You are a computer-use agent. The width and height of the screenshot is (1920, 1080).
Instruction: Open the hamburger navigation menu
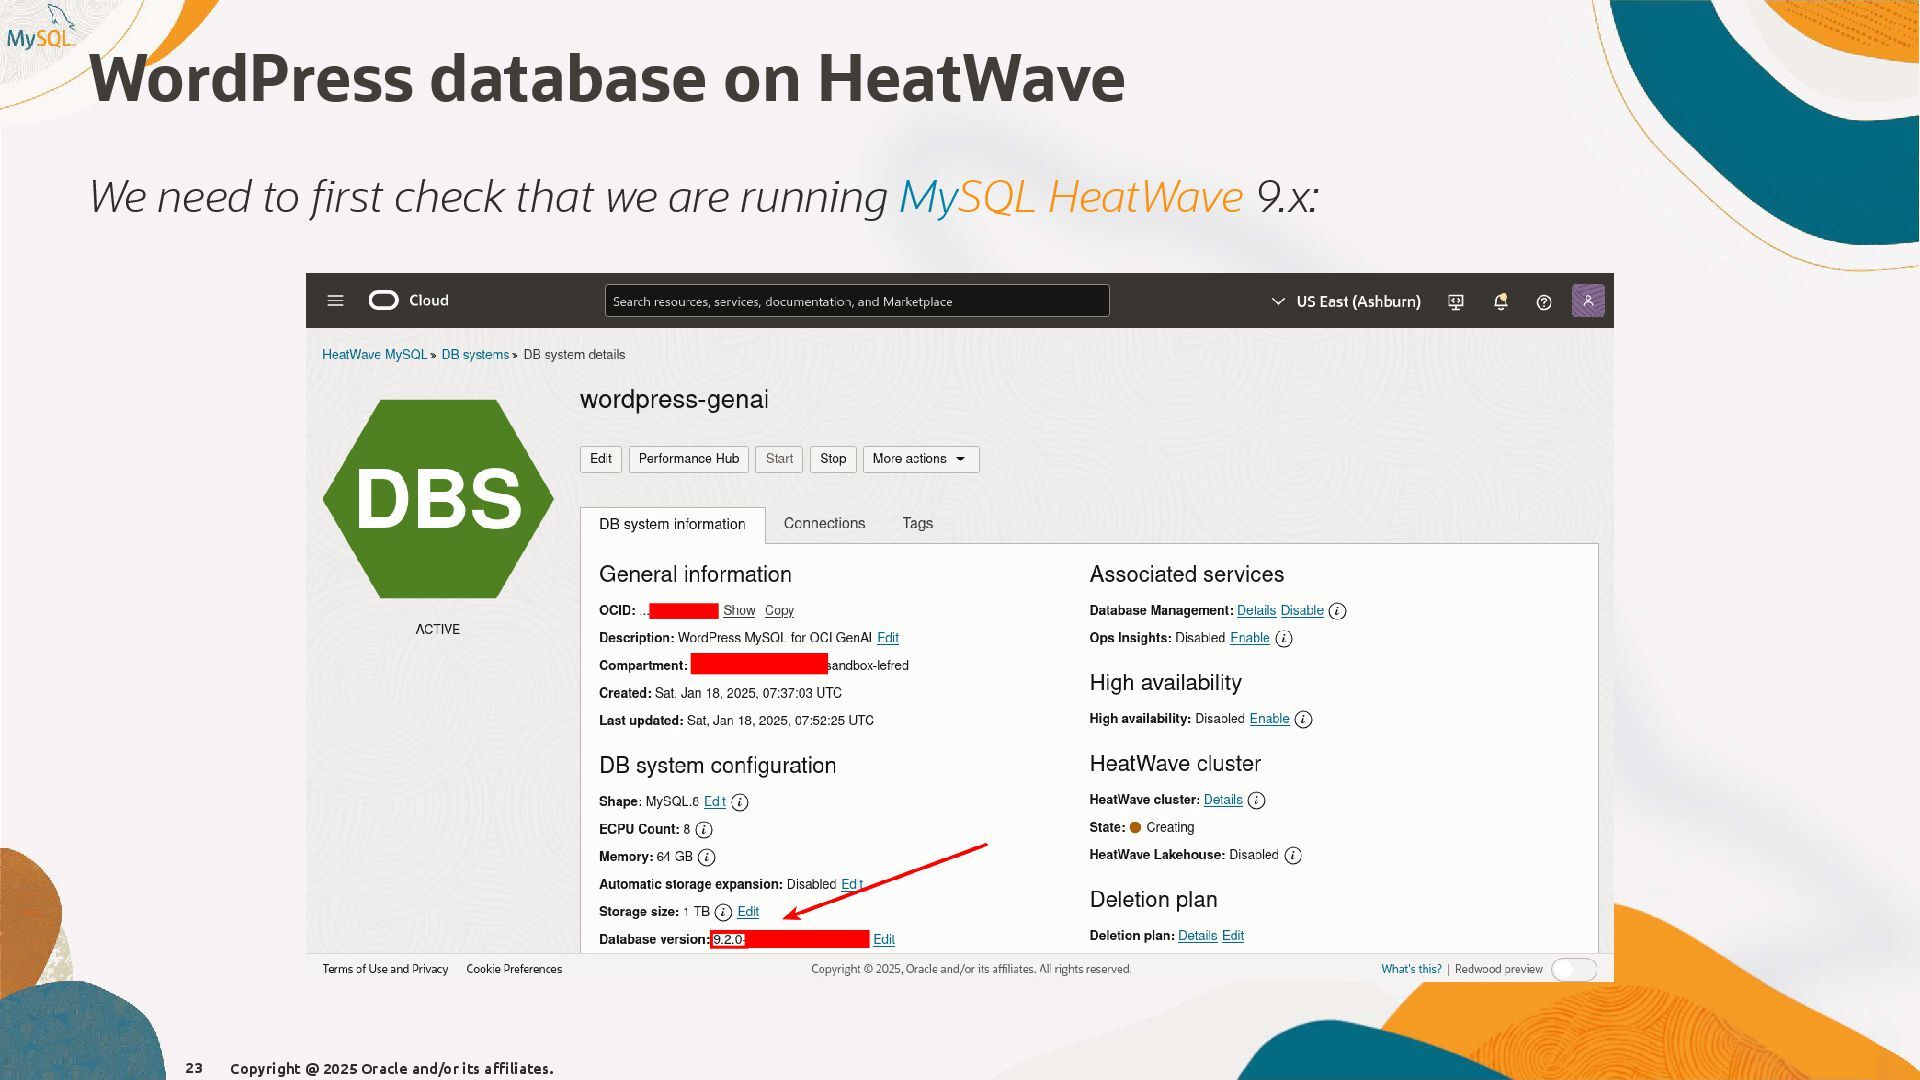coord(335,301)
